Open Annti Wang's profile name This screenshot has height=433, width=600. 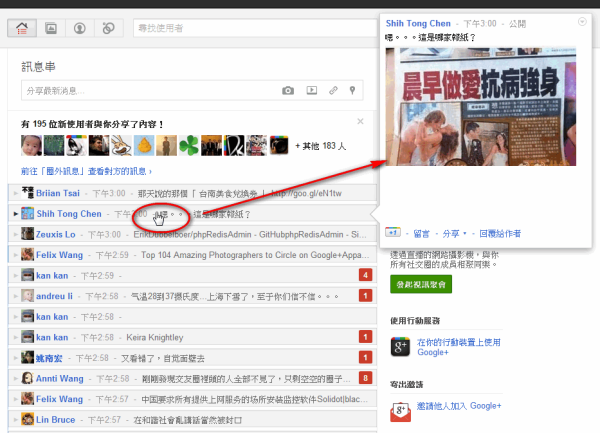pyautogui.click(x=60, y=379)
